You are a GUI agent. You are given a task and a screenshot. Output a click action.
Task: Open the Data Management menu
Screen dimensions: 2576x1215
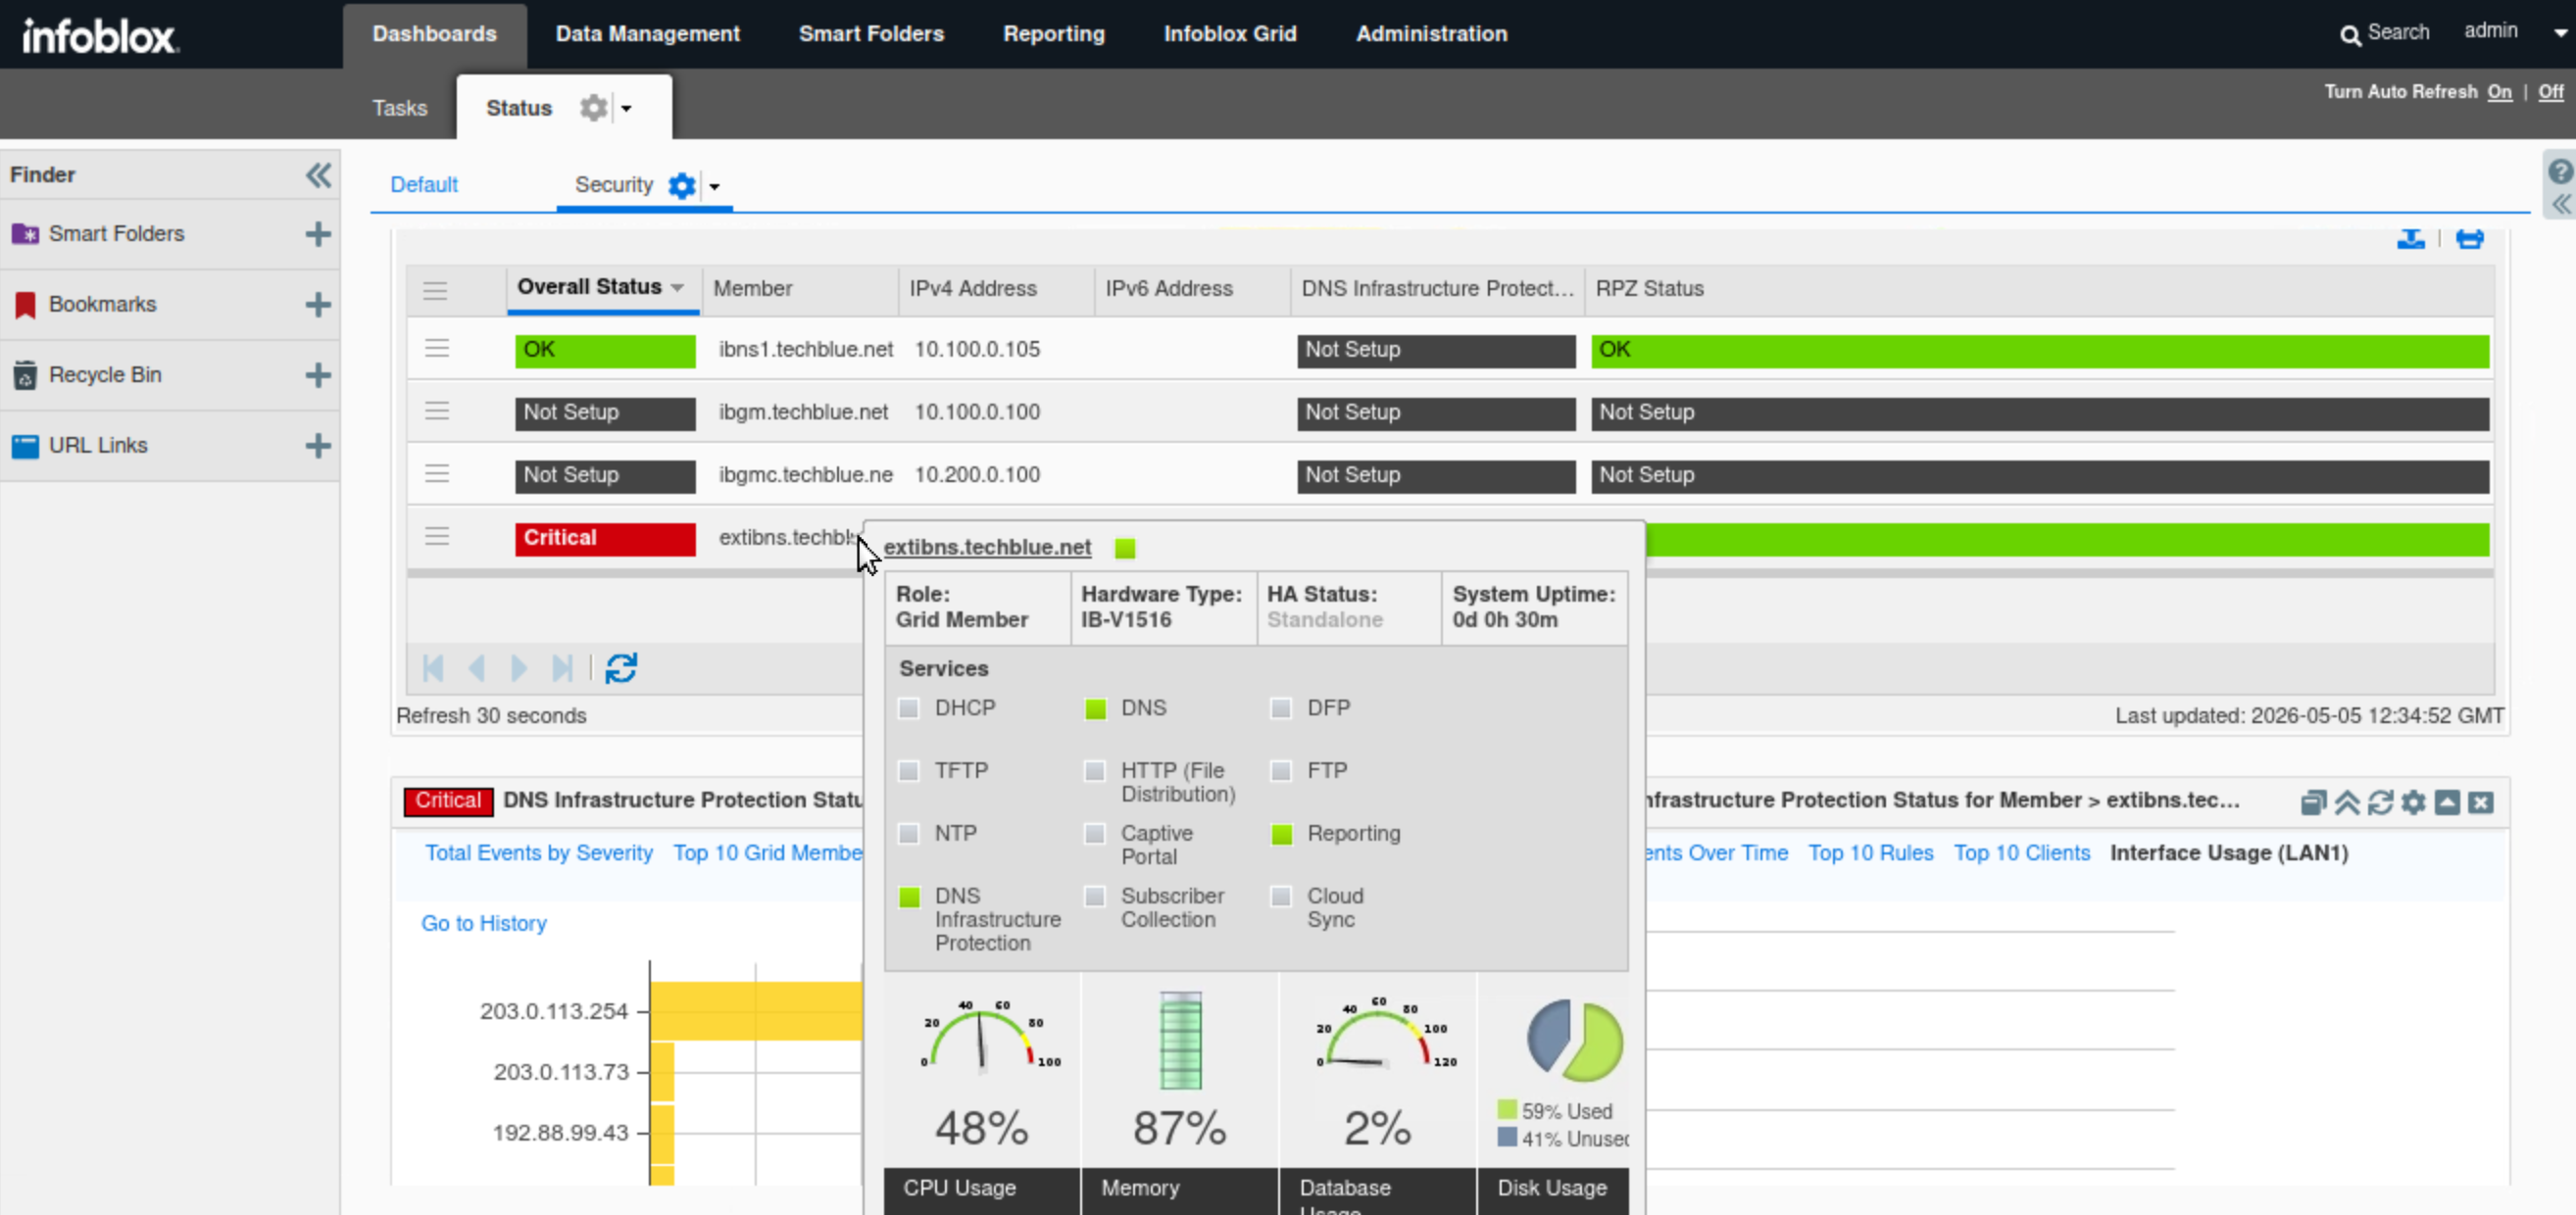tap(648, 34)
